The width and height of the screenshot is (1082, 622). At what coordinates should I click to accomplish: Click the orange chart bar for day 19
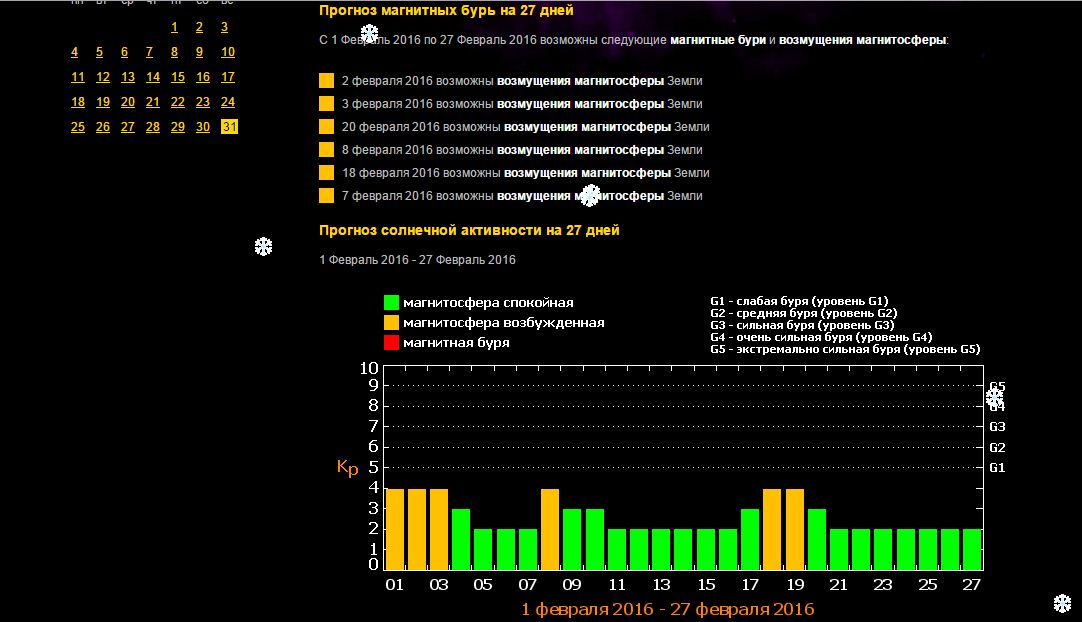pyautogui.click(x=794, y=529)
